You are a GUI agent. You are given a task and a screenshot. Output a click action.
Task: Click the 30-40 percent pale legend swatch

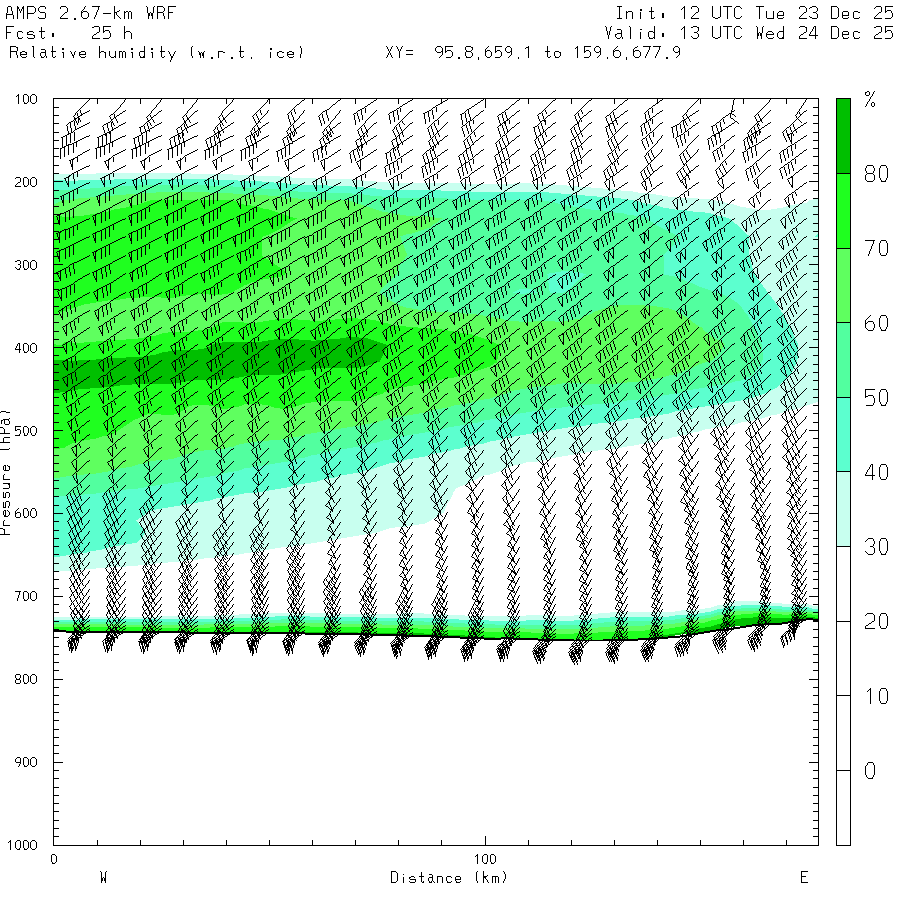coord(843,509)
